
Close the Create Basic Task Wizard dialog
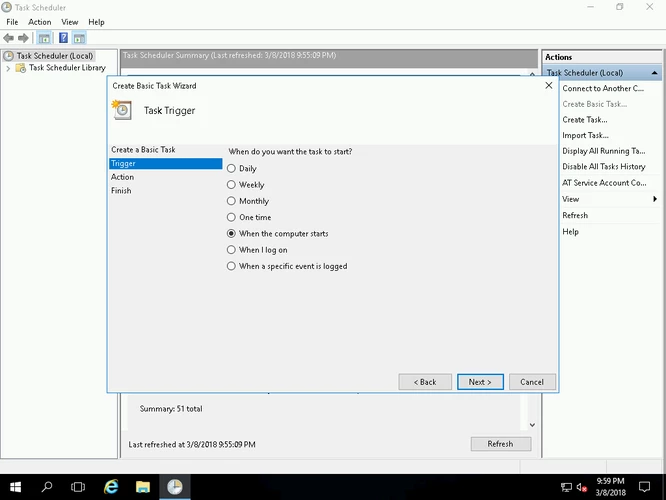[549, 85]
